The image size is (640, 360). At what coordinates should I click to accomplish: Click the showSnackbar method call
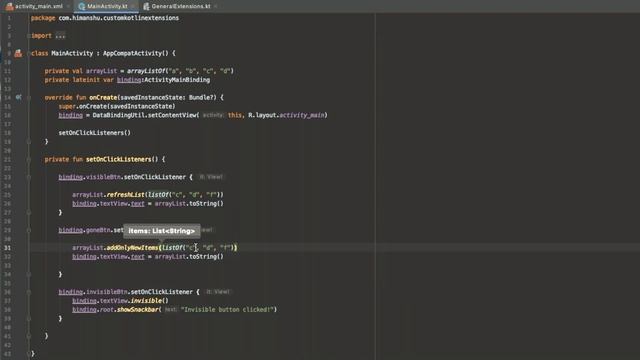click(x=139, y=309)
